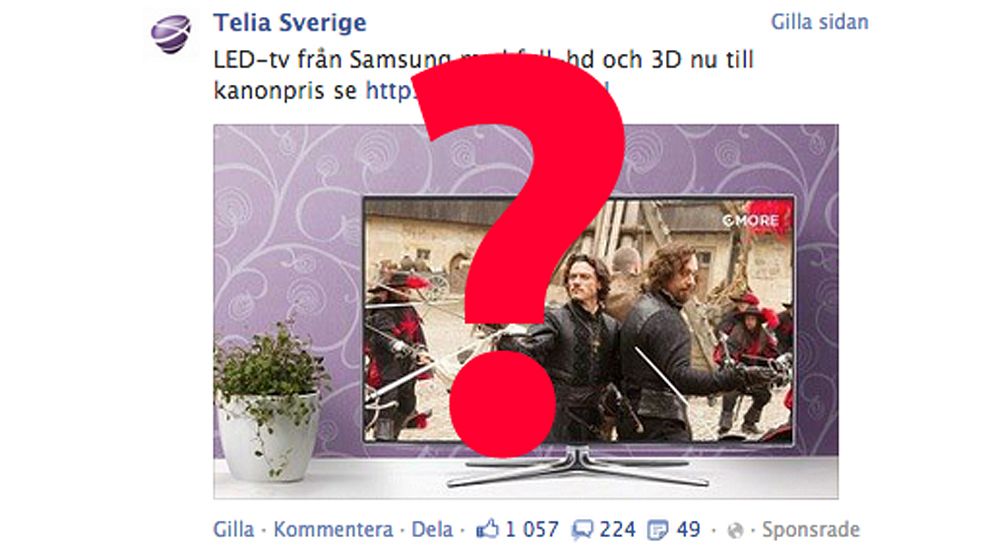The image size is (992, 558).
Task: View the 1 057 likes count
Action: coord(531,529)
